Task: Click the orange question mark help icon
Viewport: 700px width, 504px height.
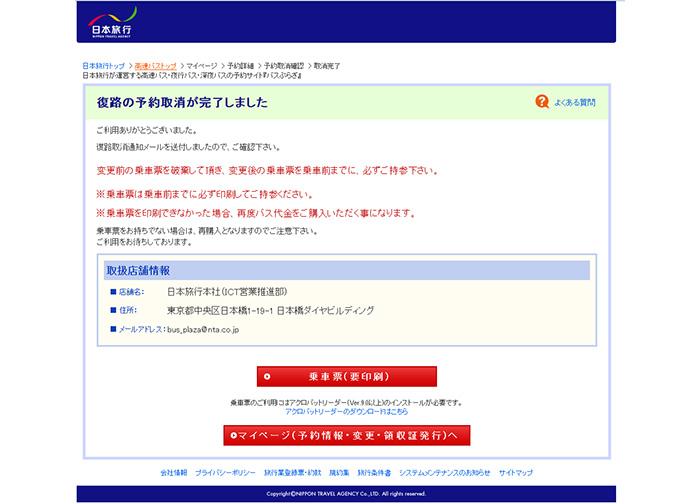Action: pos(542,102)
